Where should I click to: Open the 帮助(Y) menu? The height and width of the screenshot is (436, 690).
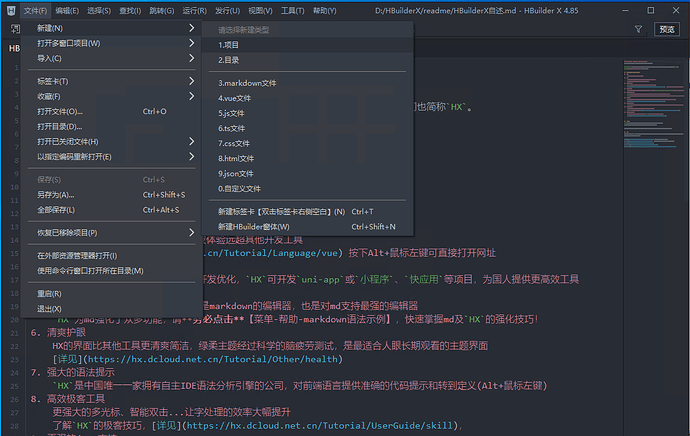pyautogui.click(x=325, y=10)
